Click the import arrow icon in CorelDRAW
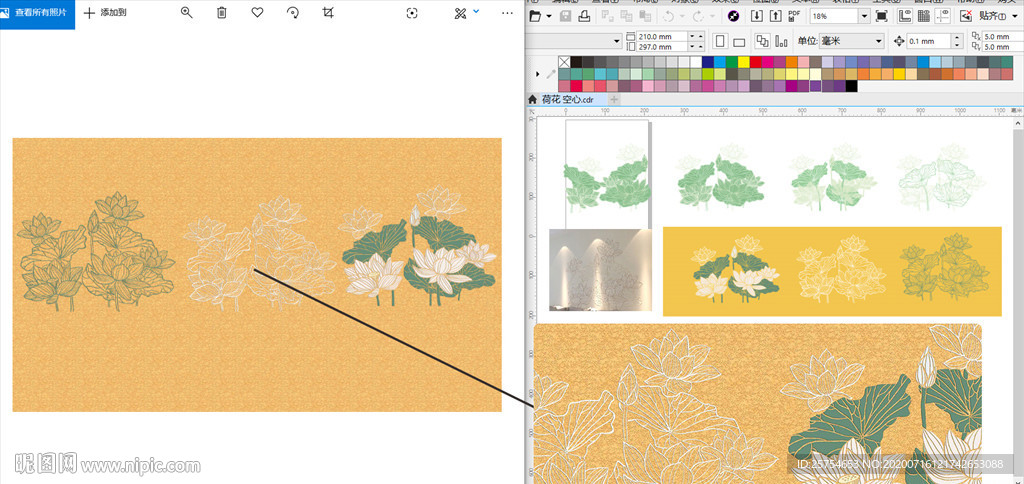This screenshot has height=484, width=1024. point(757,17)
